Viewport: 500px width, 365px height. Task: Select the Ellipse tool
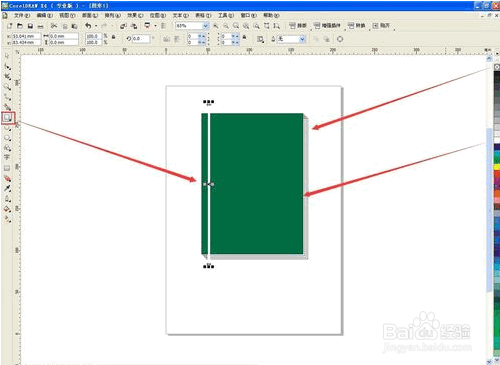[x=7, y=128]
